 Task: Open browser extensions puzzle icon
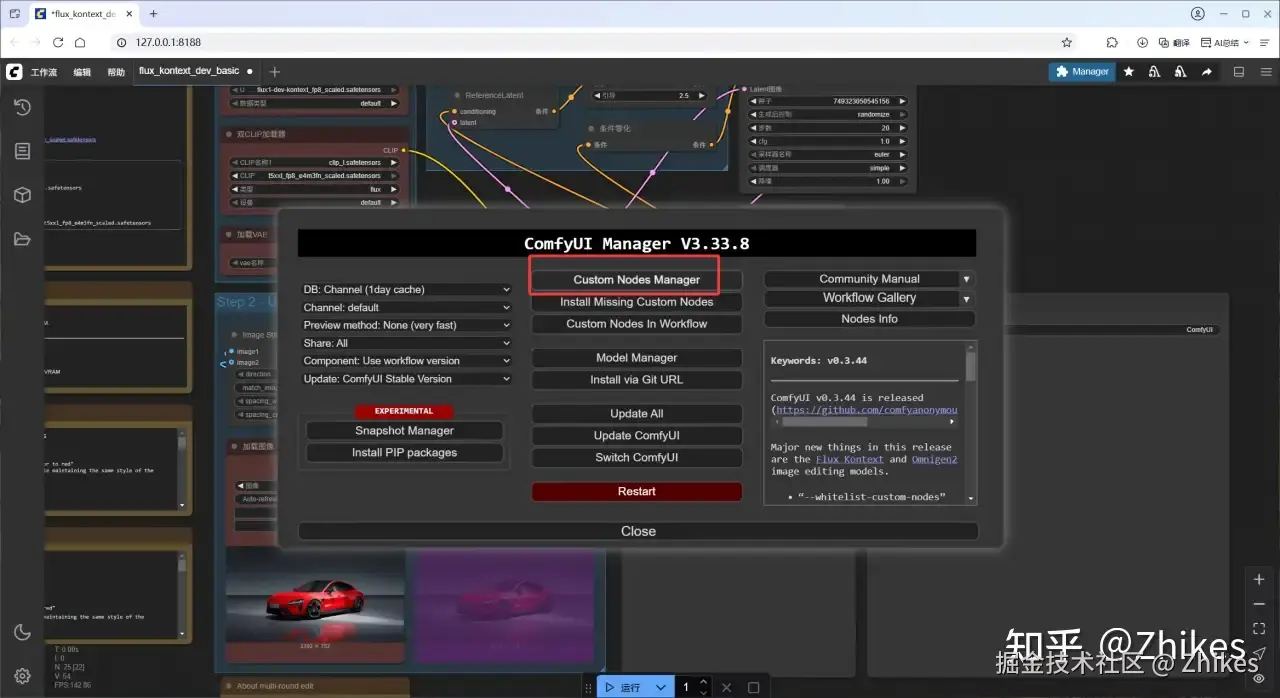1112,43
